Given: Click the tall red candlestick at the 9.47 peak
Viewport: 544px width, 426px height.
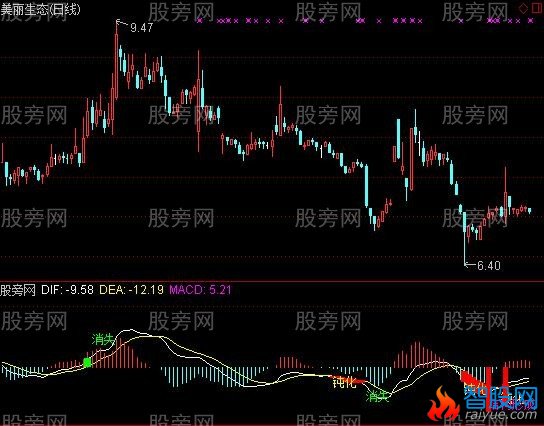Looking at the screenshot, I should pos(117,61).
